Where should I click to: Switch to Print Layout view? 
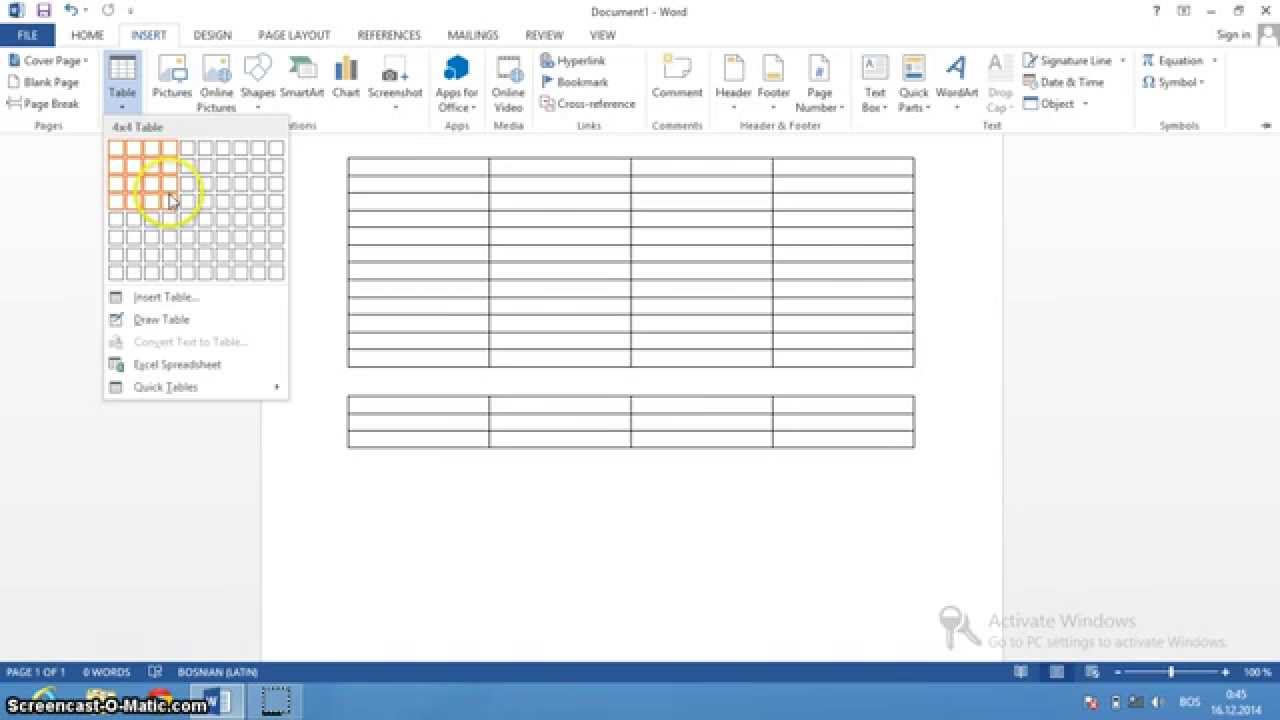point(1058,672)
